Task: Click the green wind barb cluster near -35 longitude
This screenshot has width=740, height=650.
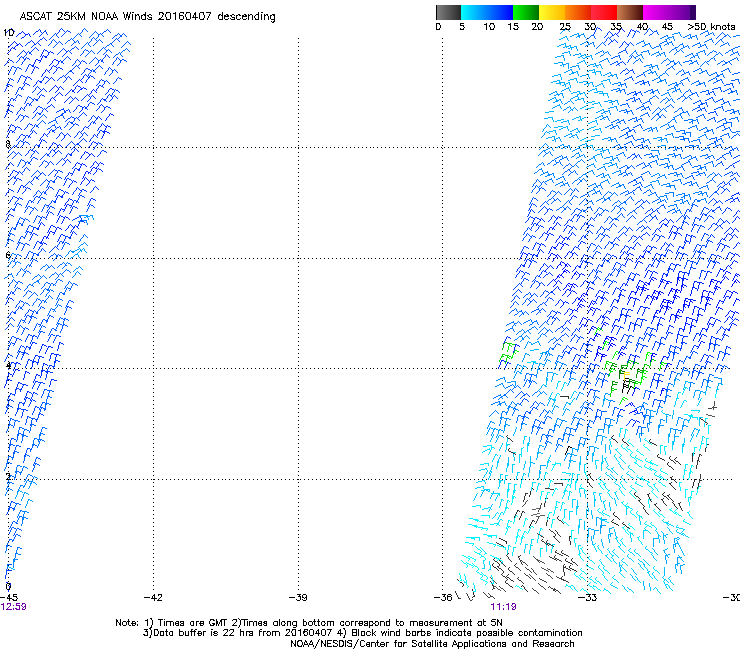Action: pos(508,353)
